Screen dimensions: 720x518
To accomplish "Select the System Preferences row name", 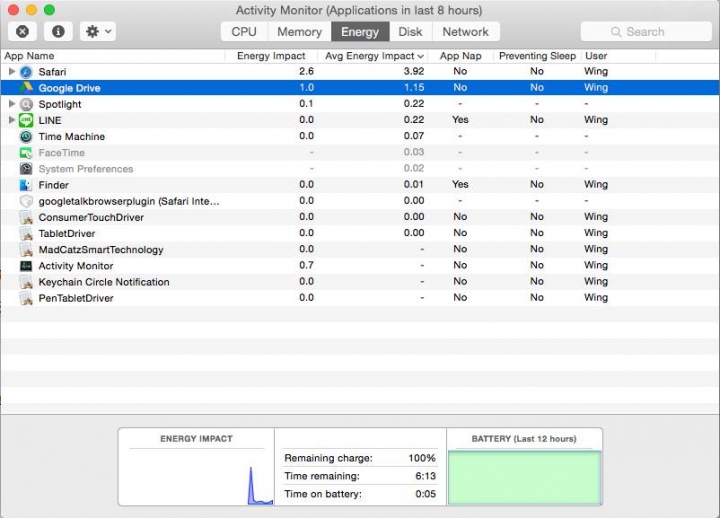I will coord(86,169).
